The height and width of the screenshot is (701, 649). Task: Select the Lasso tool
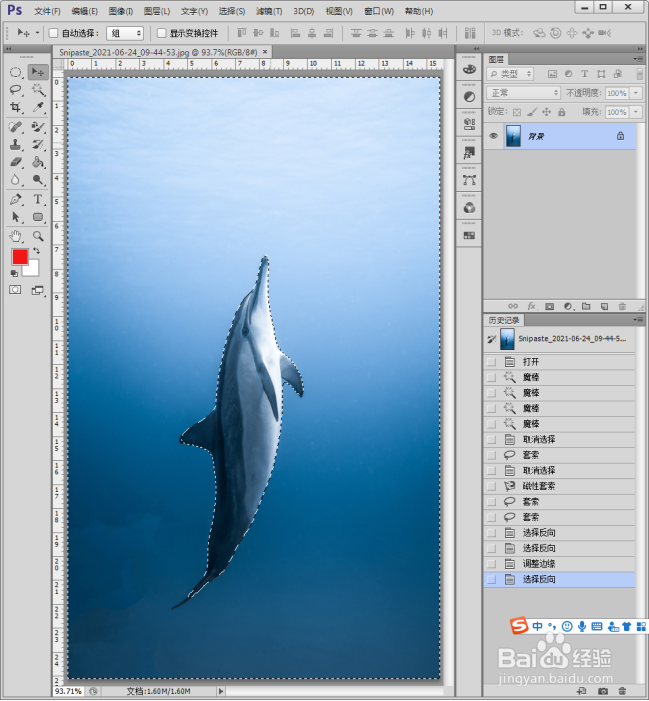pos(16,90)
